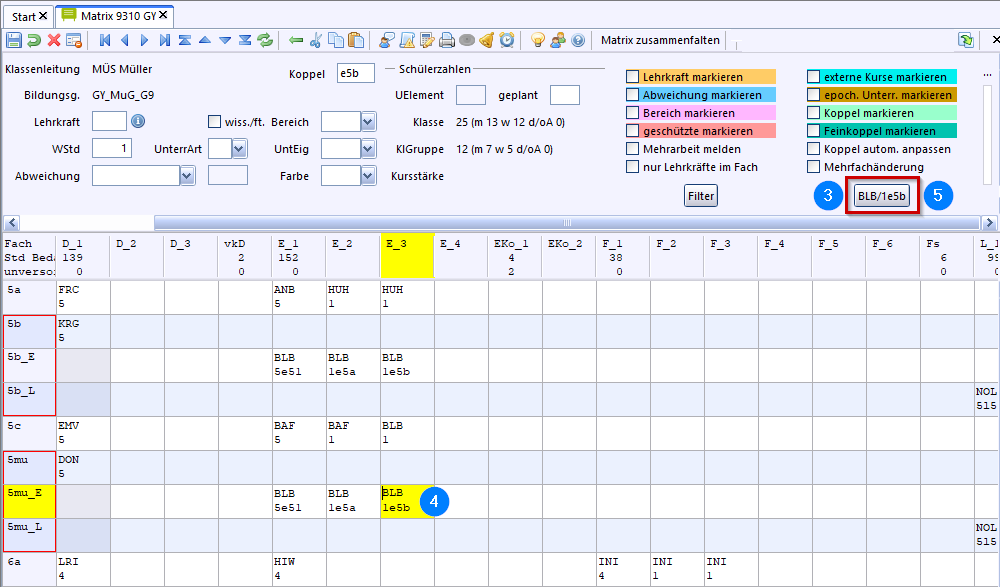Click the Save floppy disk icon
This screenshot has width=1000, height=587.
click(x=13, y=40)
